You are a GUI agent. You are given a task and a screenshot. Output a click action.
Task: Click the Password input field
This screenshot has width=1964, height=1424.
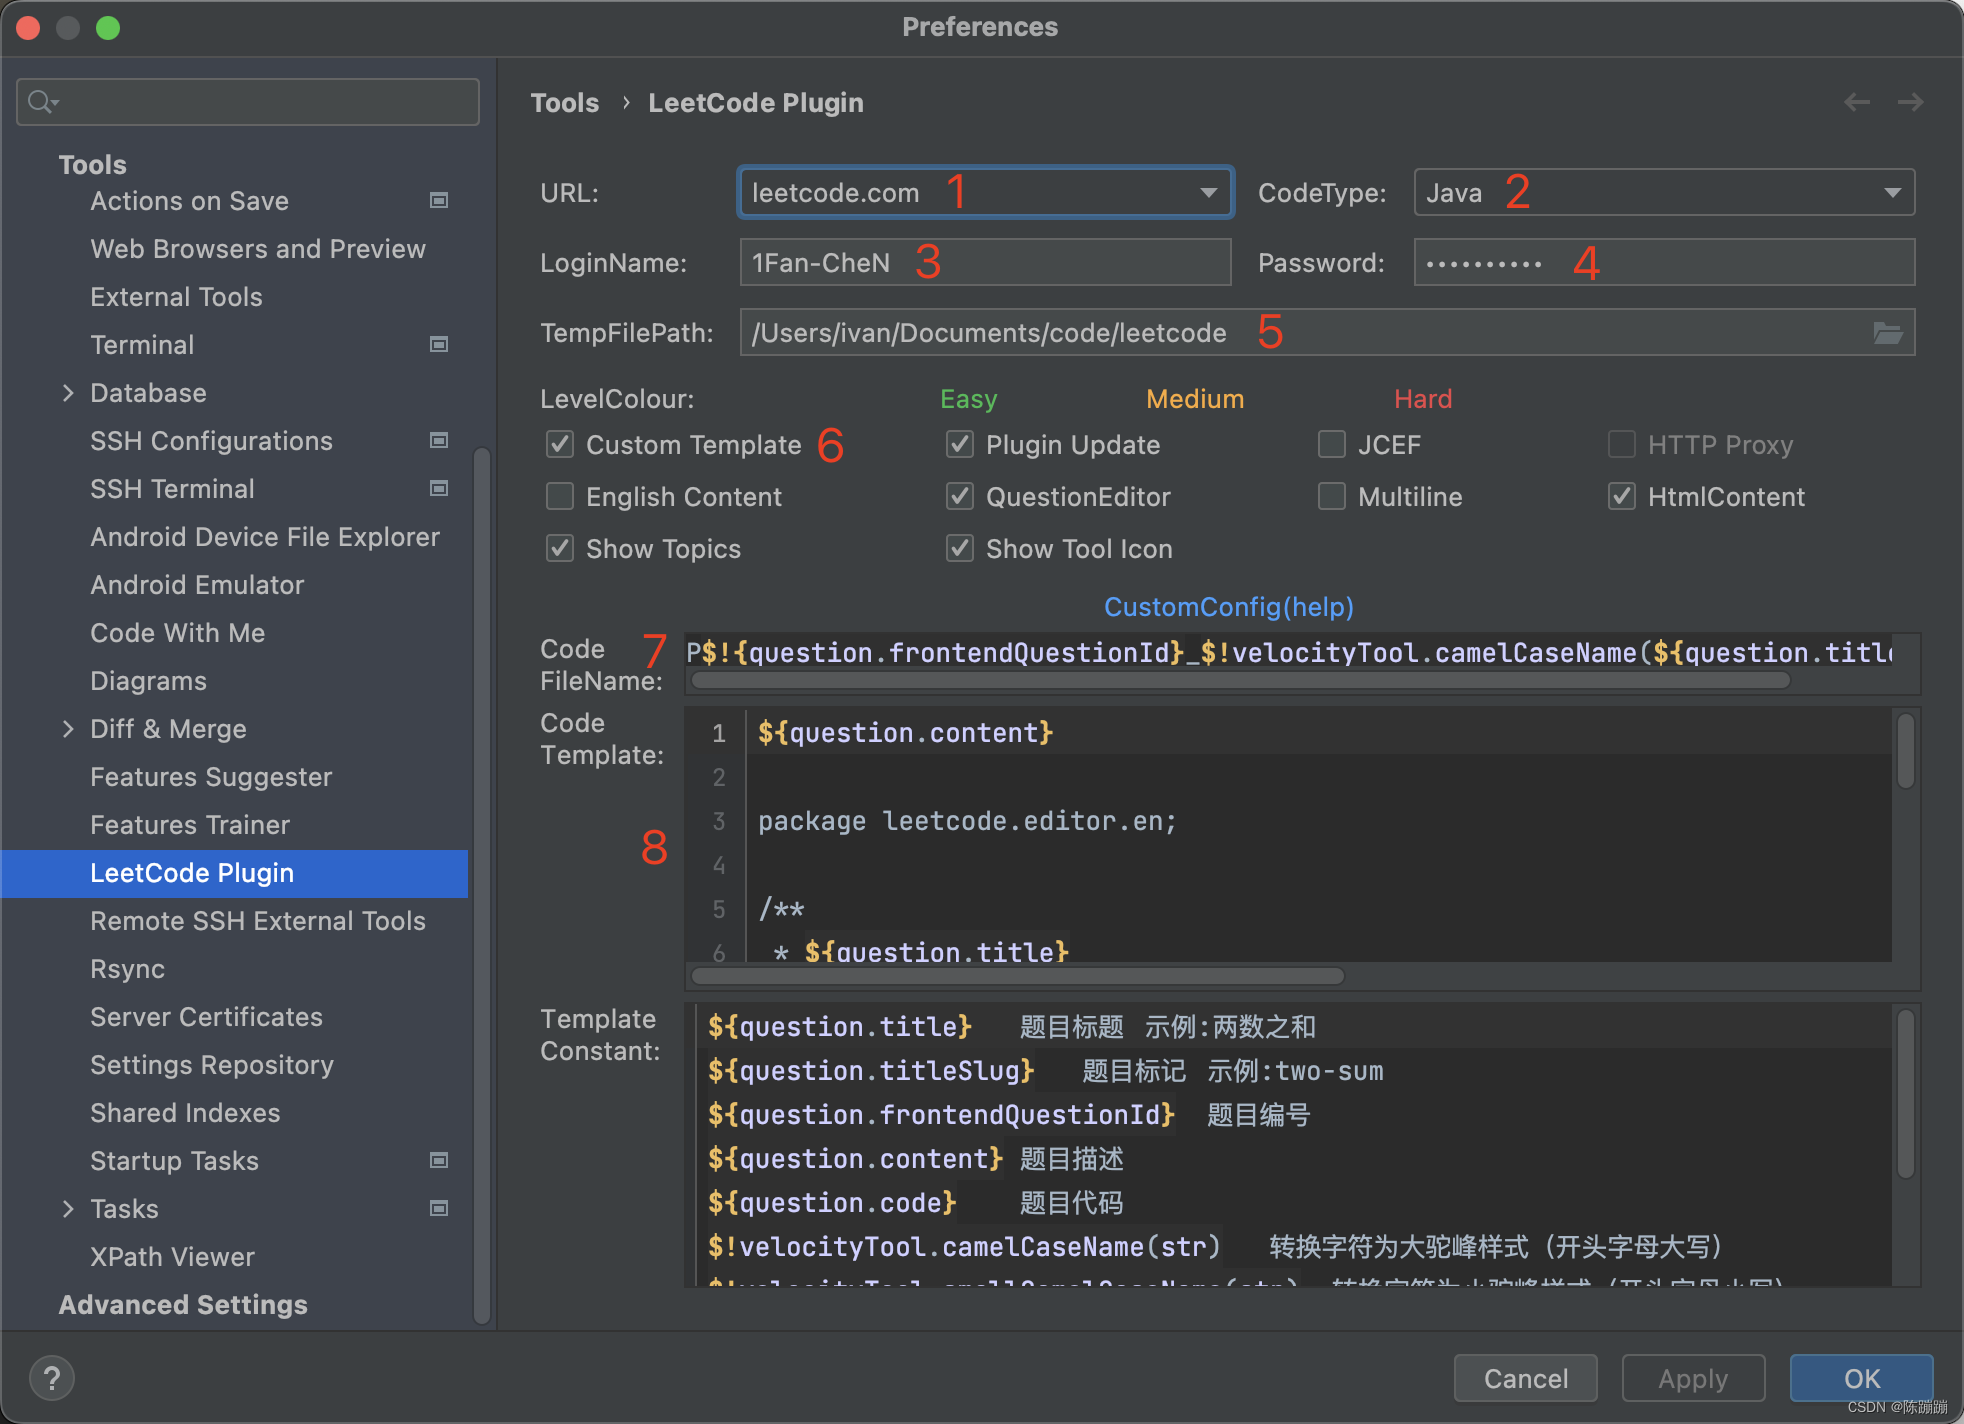1664,262
